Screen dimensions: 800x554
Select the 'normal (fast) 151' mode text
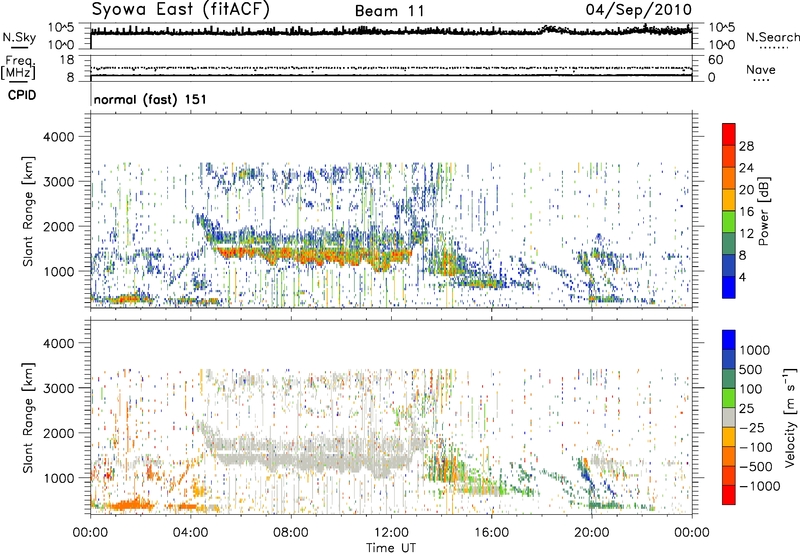[151, 99]
